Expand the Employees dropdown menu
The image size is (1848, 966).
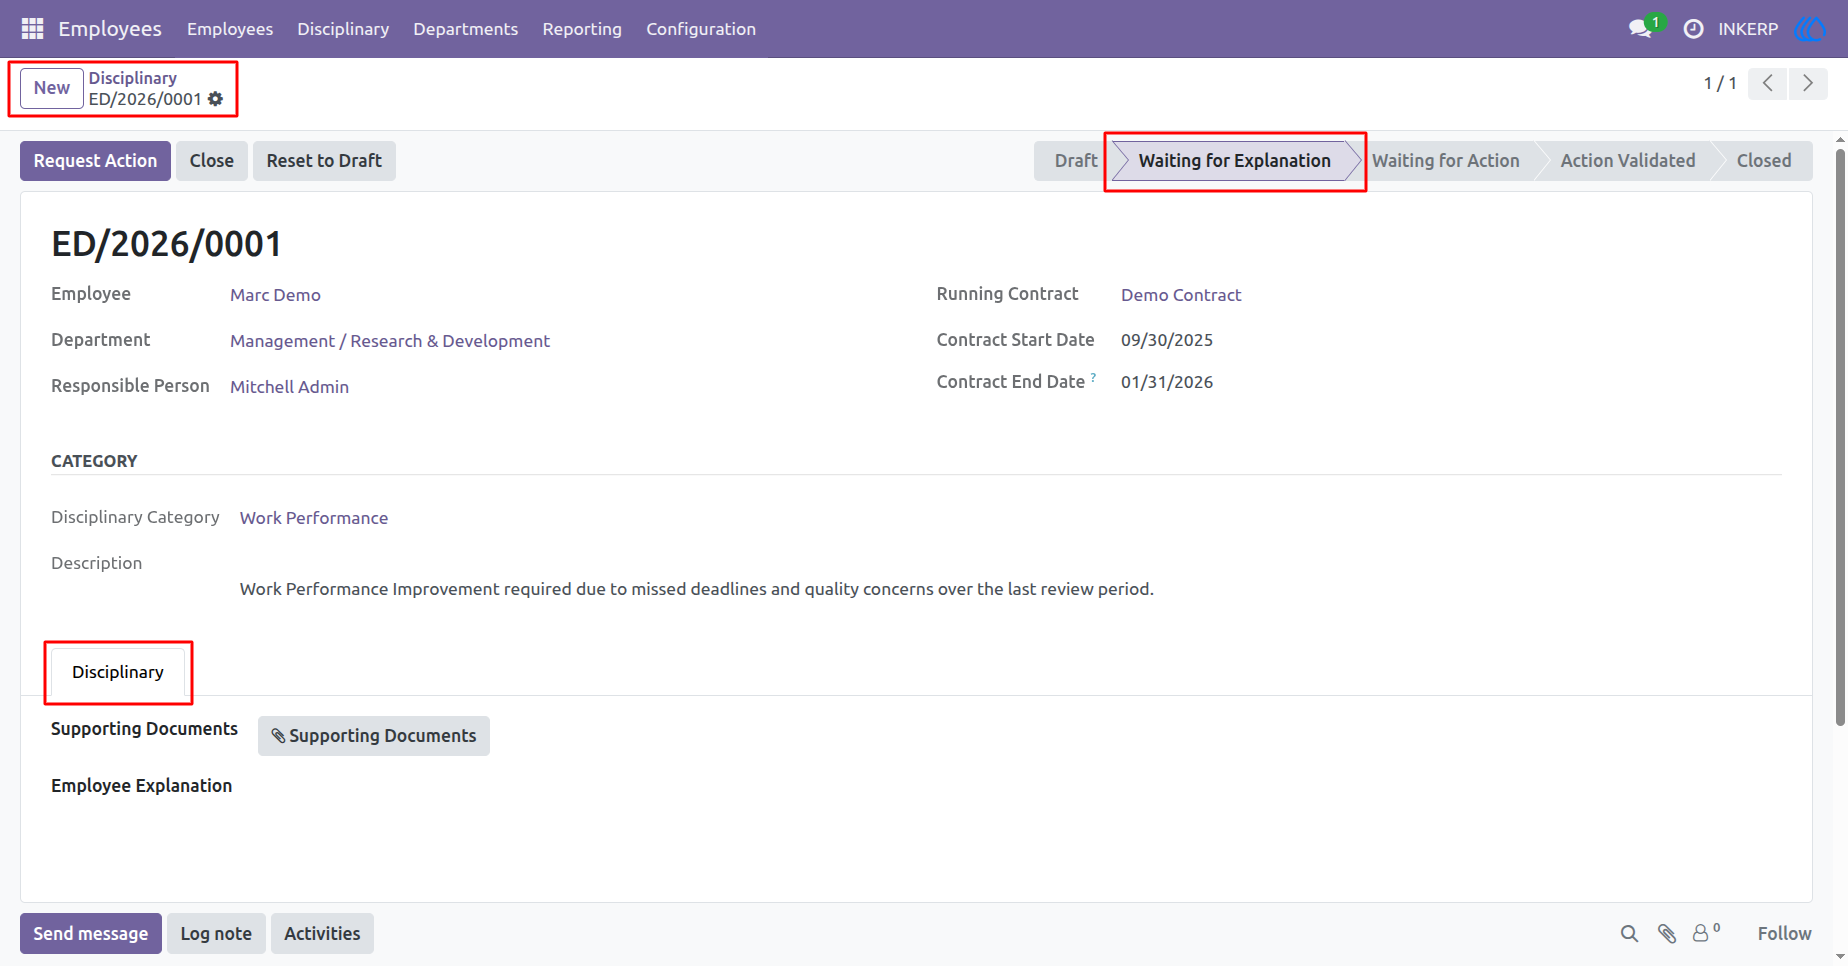(230, 29)
